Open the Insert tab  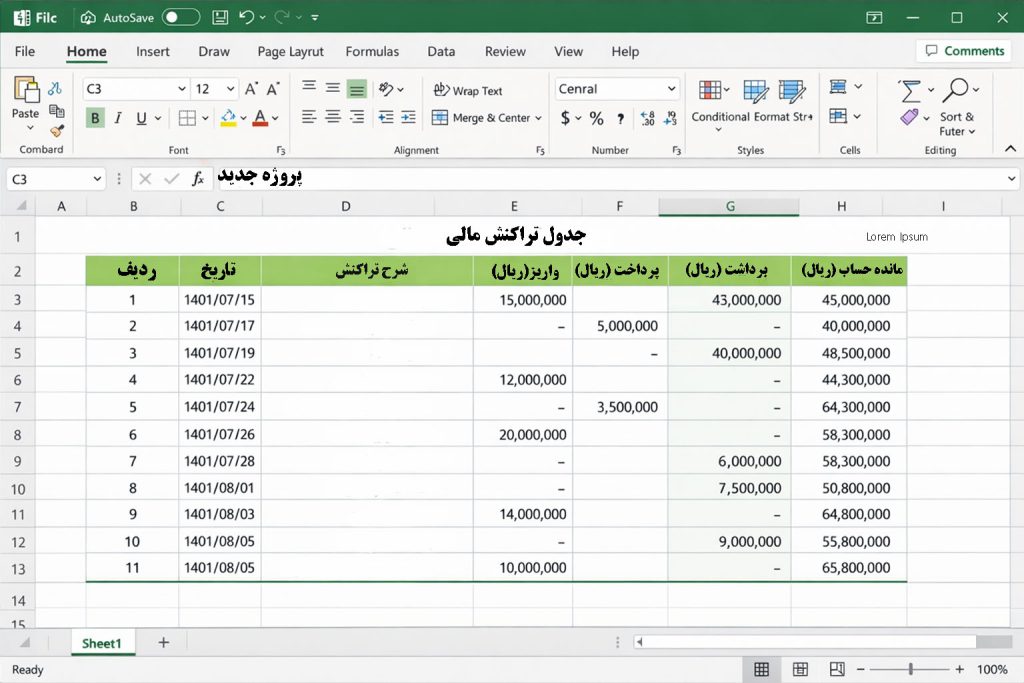(x=153, y=52)
